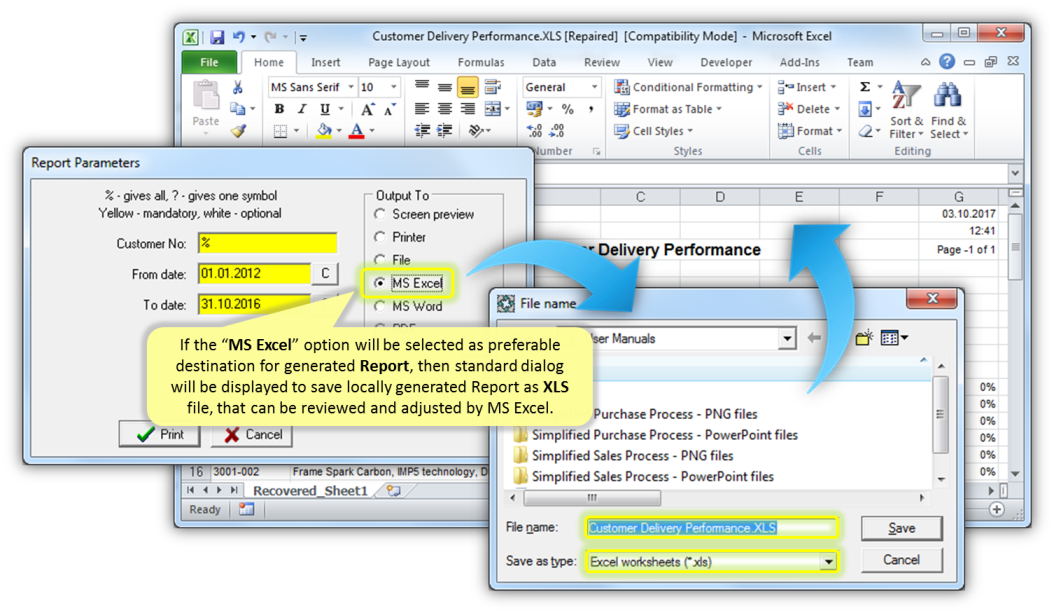
Task: Click the Merge & Center icon
Action: [x=493, y=109]
